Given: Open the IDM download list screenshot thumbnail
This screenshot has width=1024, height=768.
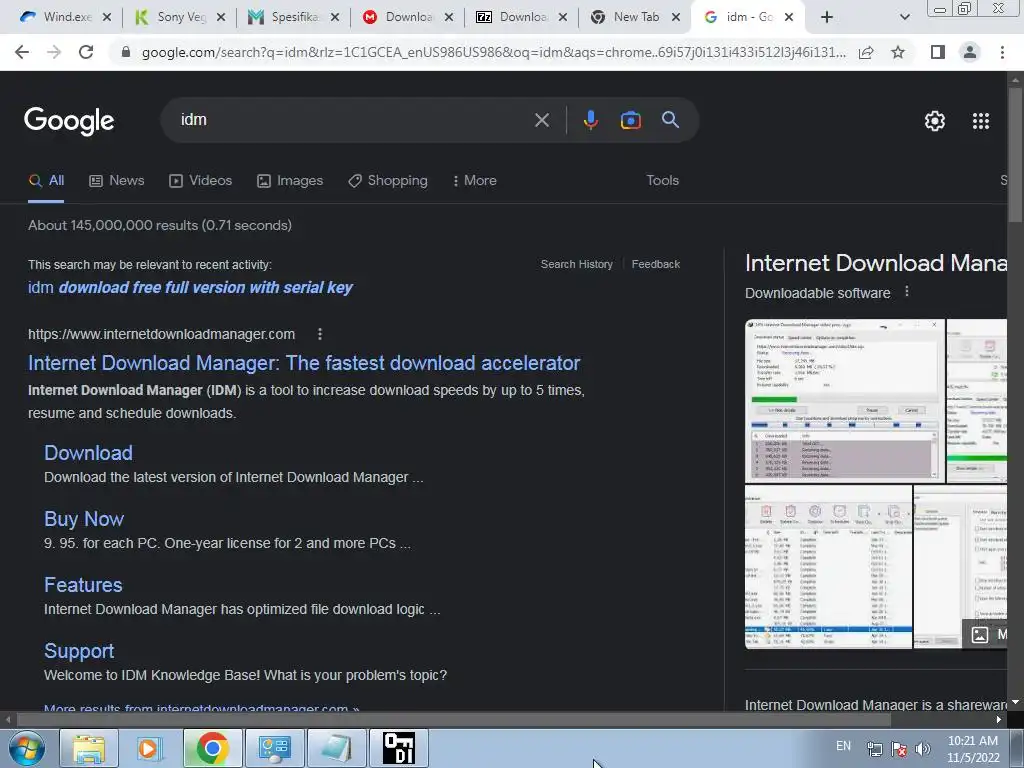Looking at the screenshot, I should [x=828, y=567].
